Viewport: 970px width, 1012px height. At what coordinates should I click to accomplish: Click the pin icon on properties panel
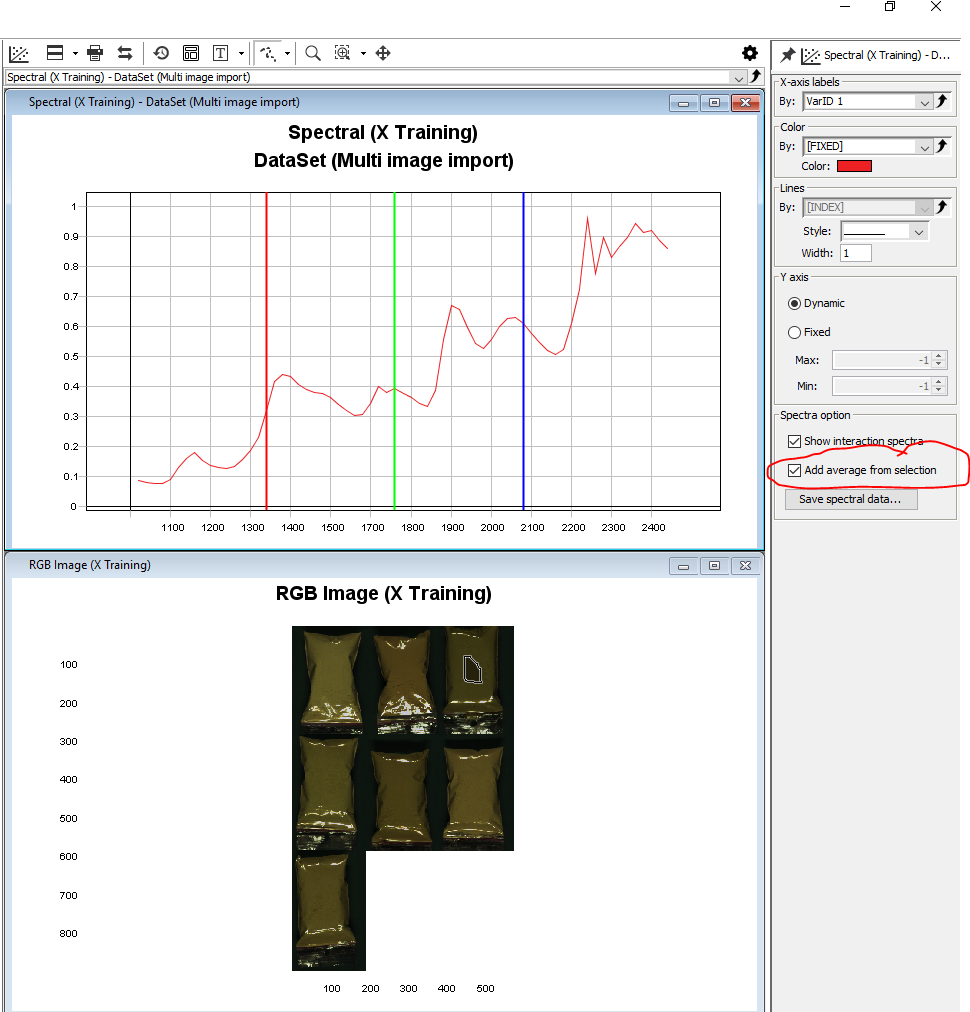[787, 55]
